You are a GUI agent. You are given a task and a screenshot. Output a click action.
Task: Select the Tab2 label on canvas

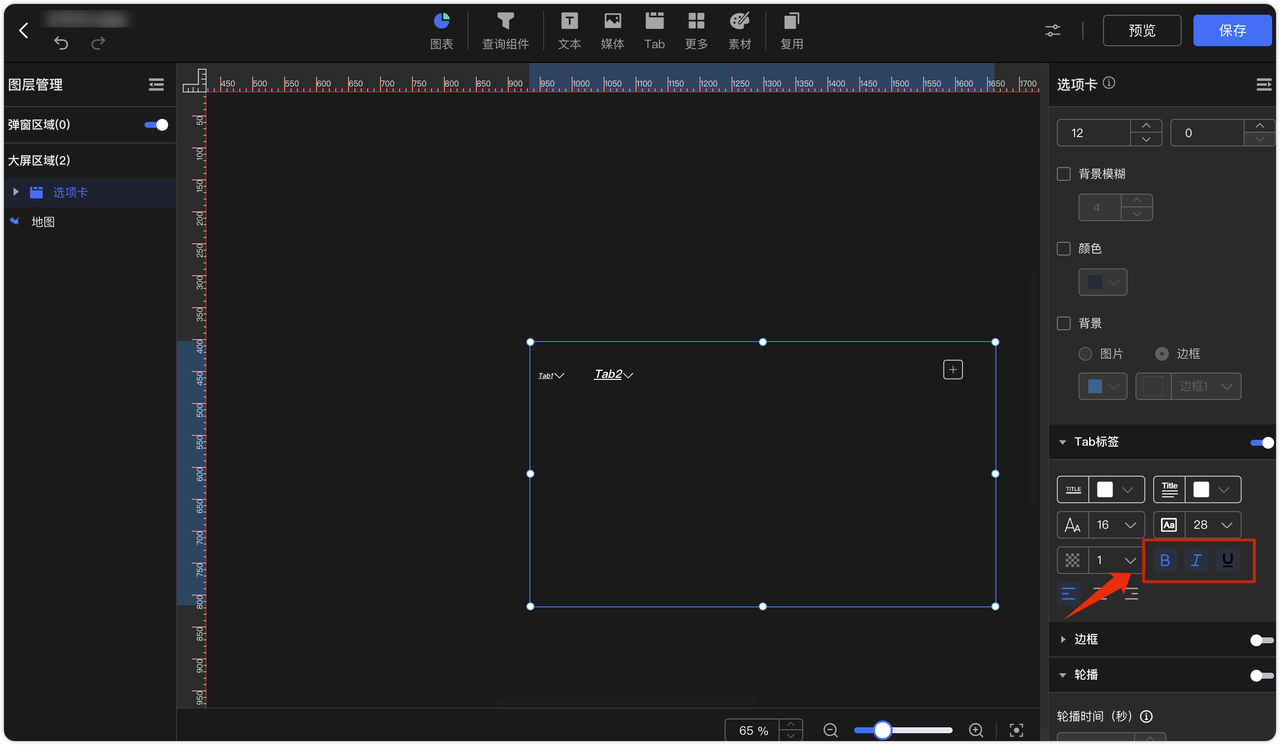[x=608, y=373]
